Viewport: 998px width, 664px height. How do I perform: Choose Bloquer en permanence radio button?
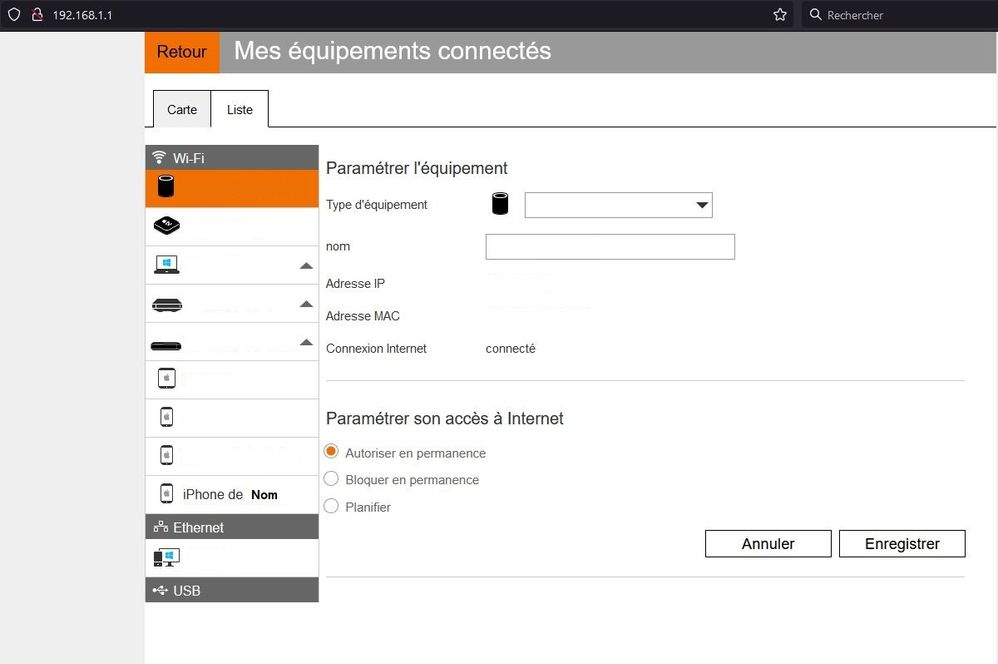coord(332,480)
